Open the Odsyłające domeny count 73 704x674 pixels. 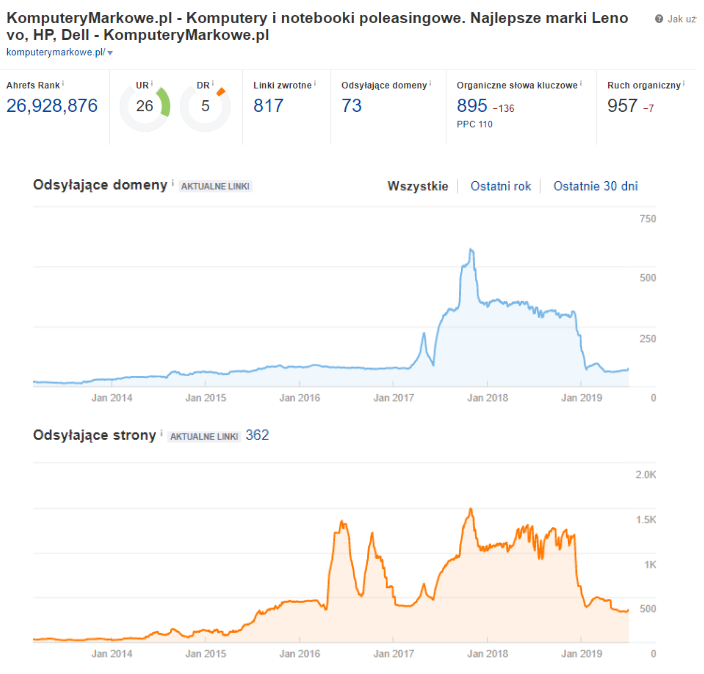[352, 106]
